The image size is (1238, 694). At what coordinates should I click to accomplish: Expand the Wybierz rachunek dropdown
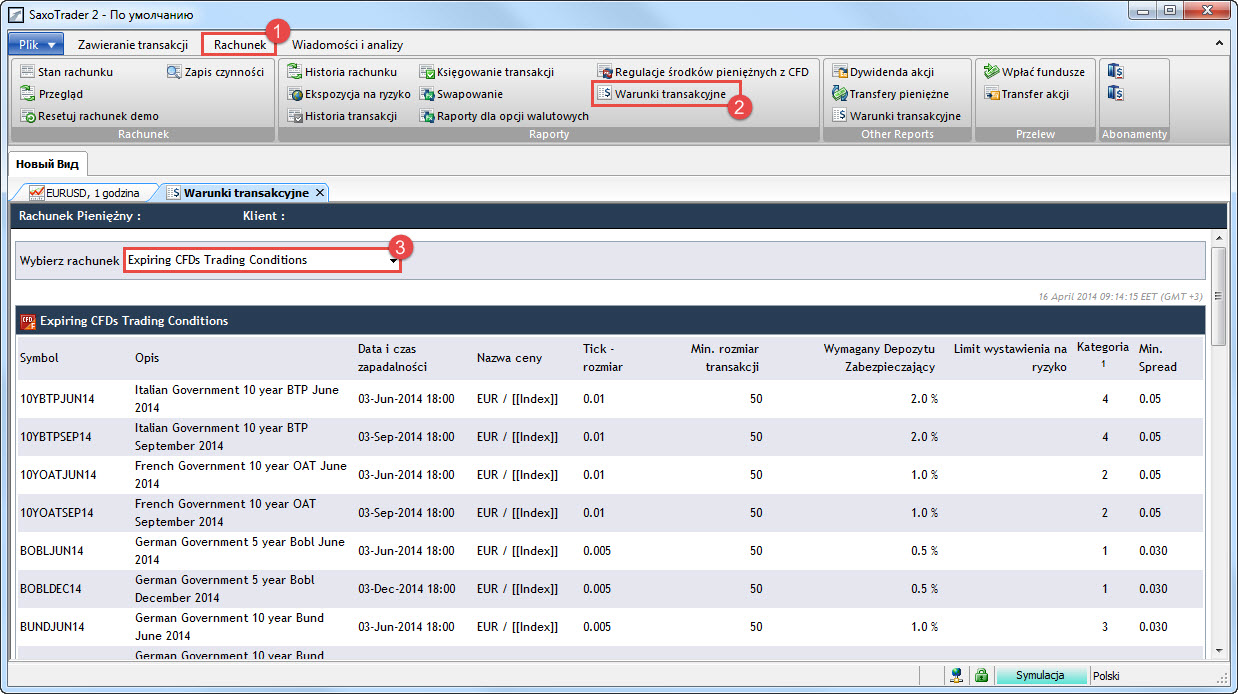click(x=393, y=260)
